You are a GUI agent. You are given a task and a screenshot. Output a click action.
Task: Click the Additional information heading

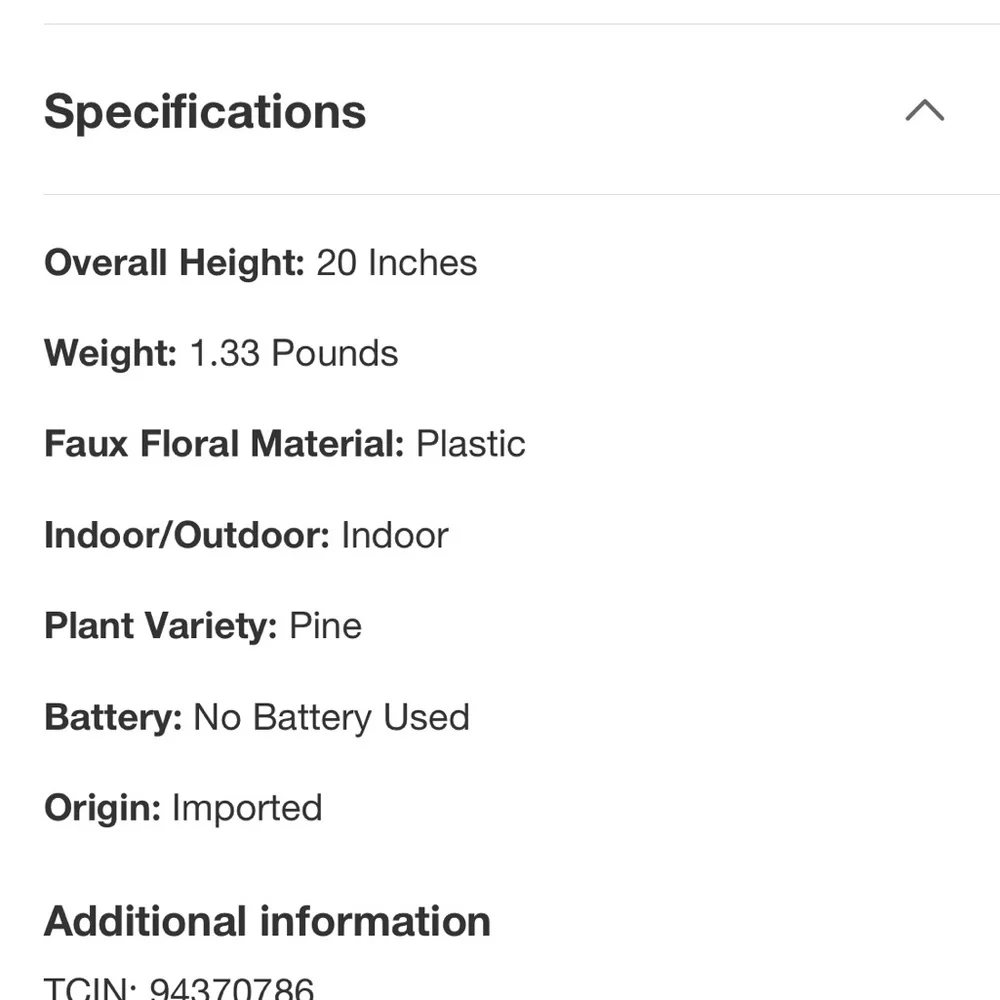click(267, 922)
